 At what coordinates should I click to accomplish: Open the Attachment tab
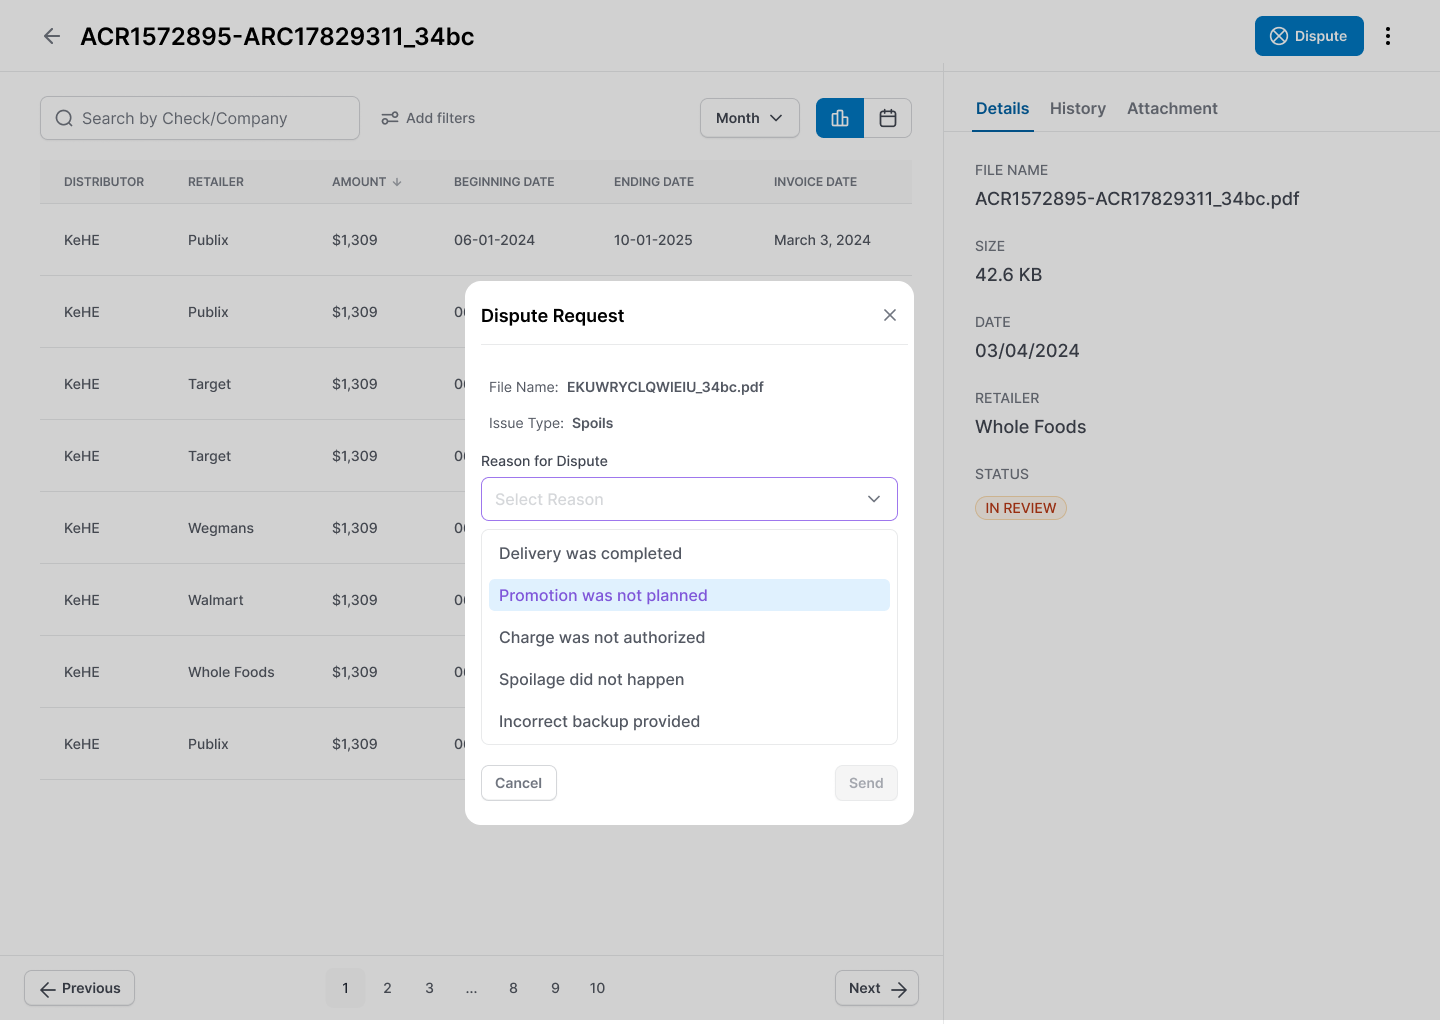(1172, 108)
